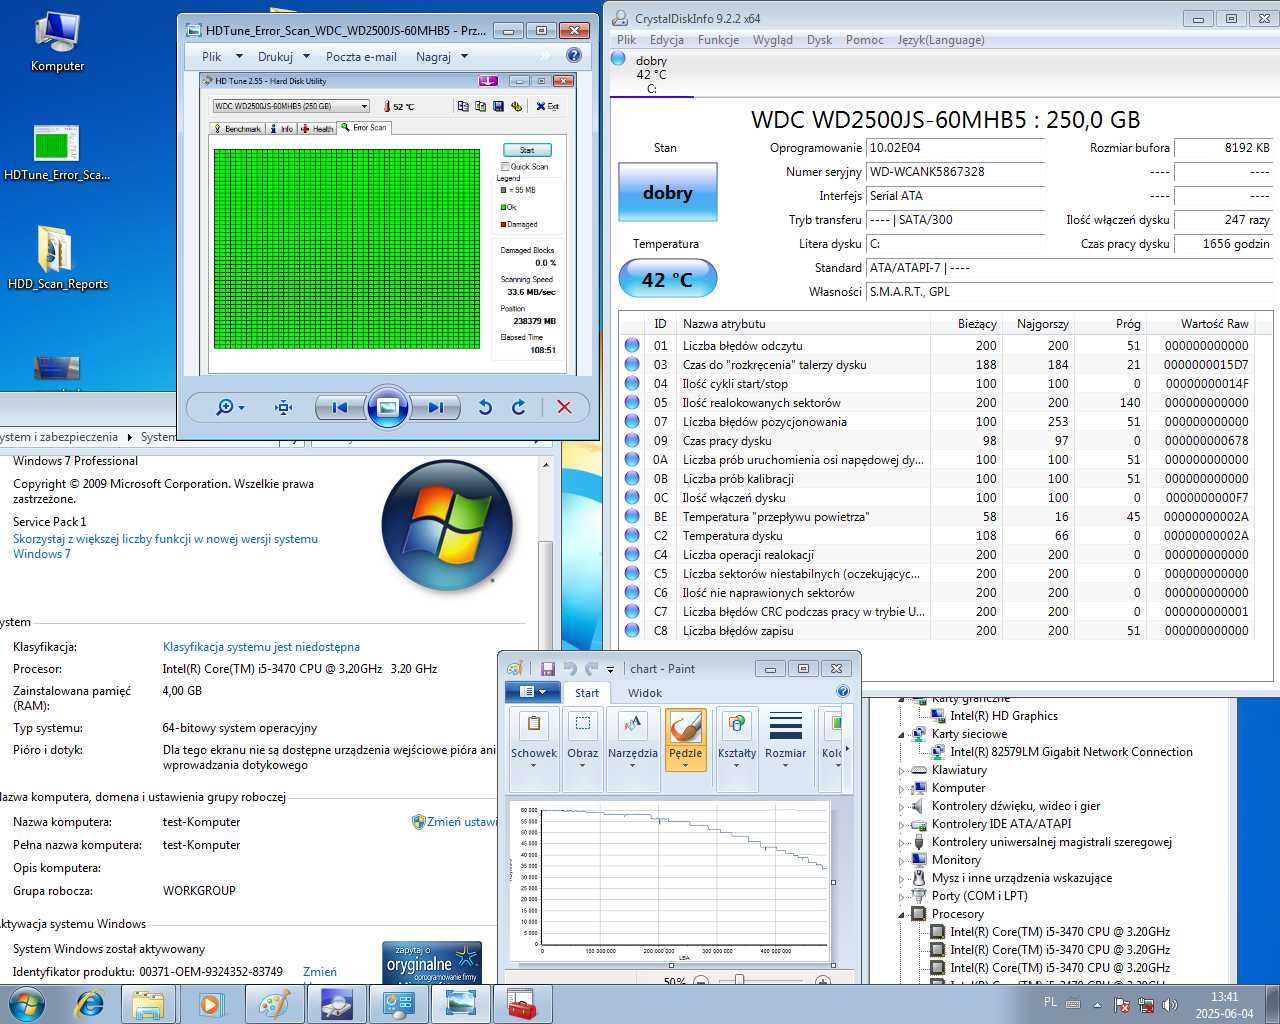Open Drukuj menu in Photo Viewer
This screenshot has width=1280, height=1024.
coord(283,57)
